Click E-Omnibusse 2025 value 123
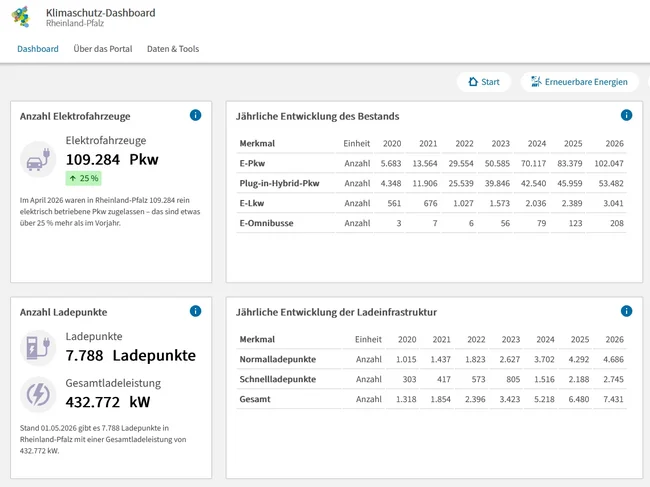Viewport: 650px width, 487px height. click(x=575, y=223)
